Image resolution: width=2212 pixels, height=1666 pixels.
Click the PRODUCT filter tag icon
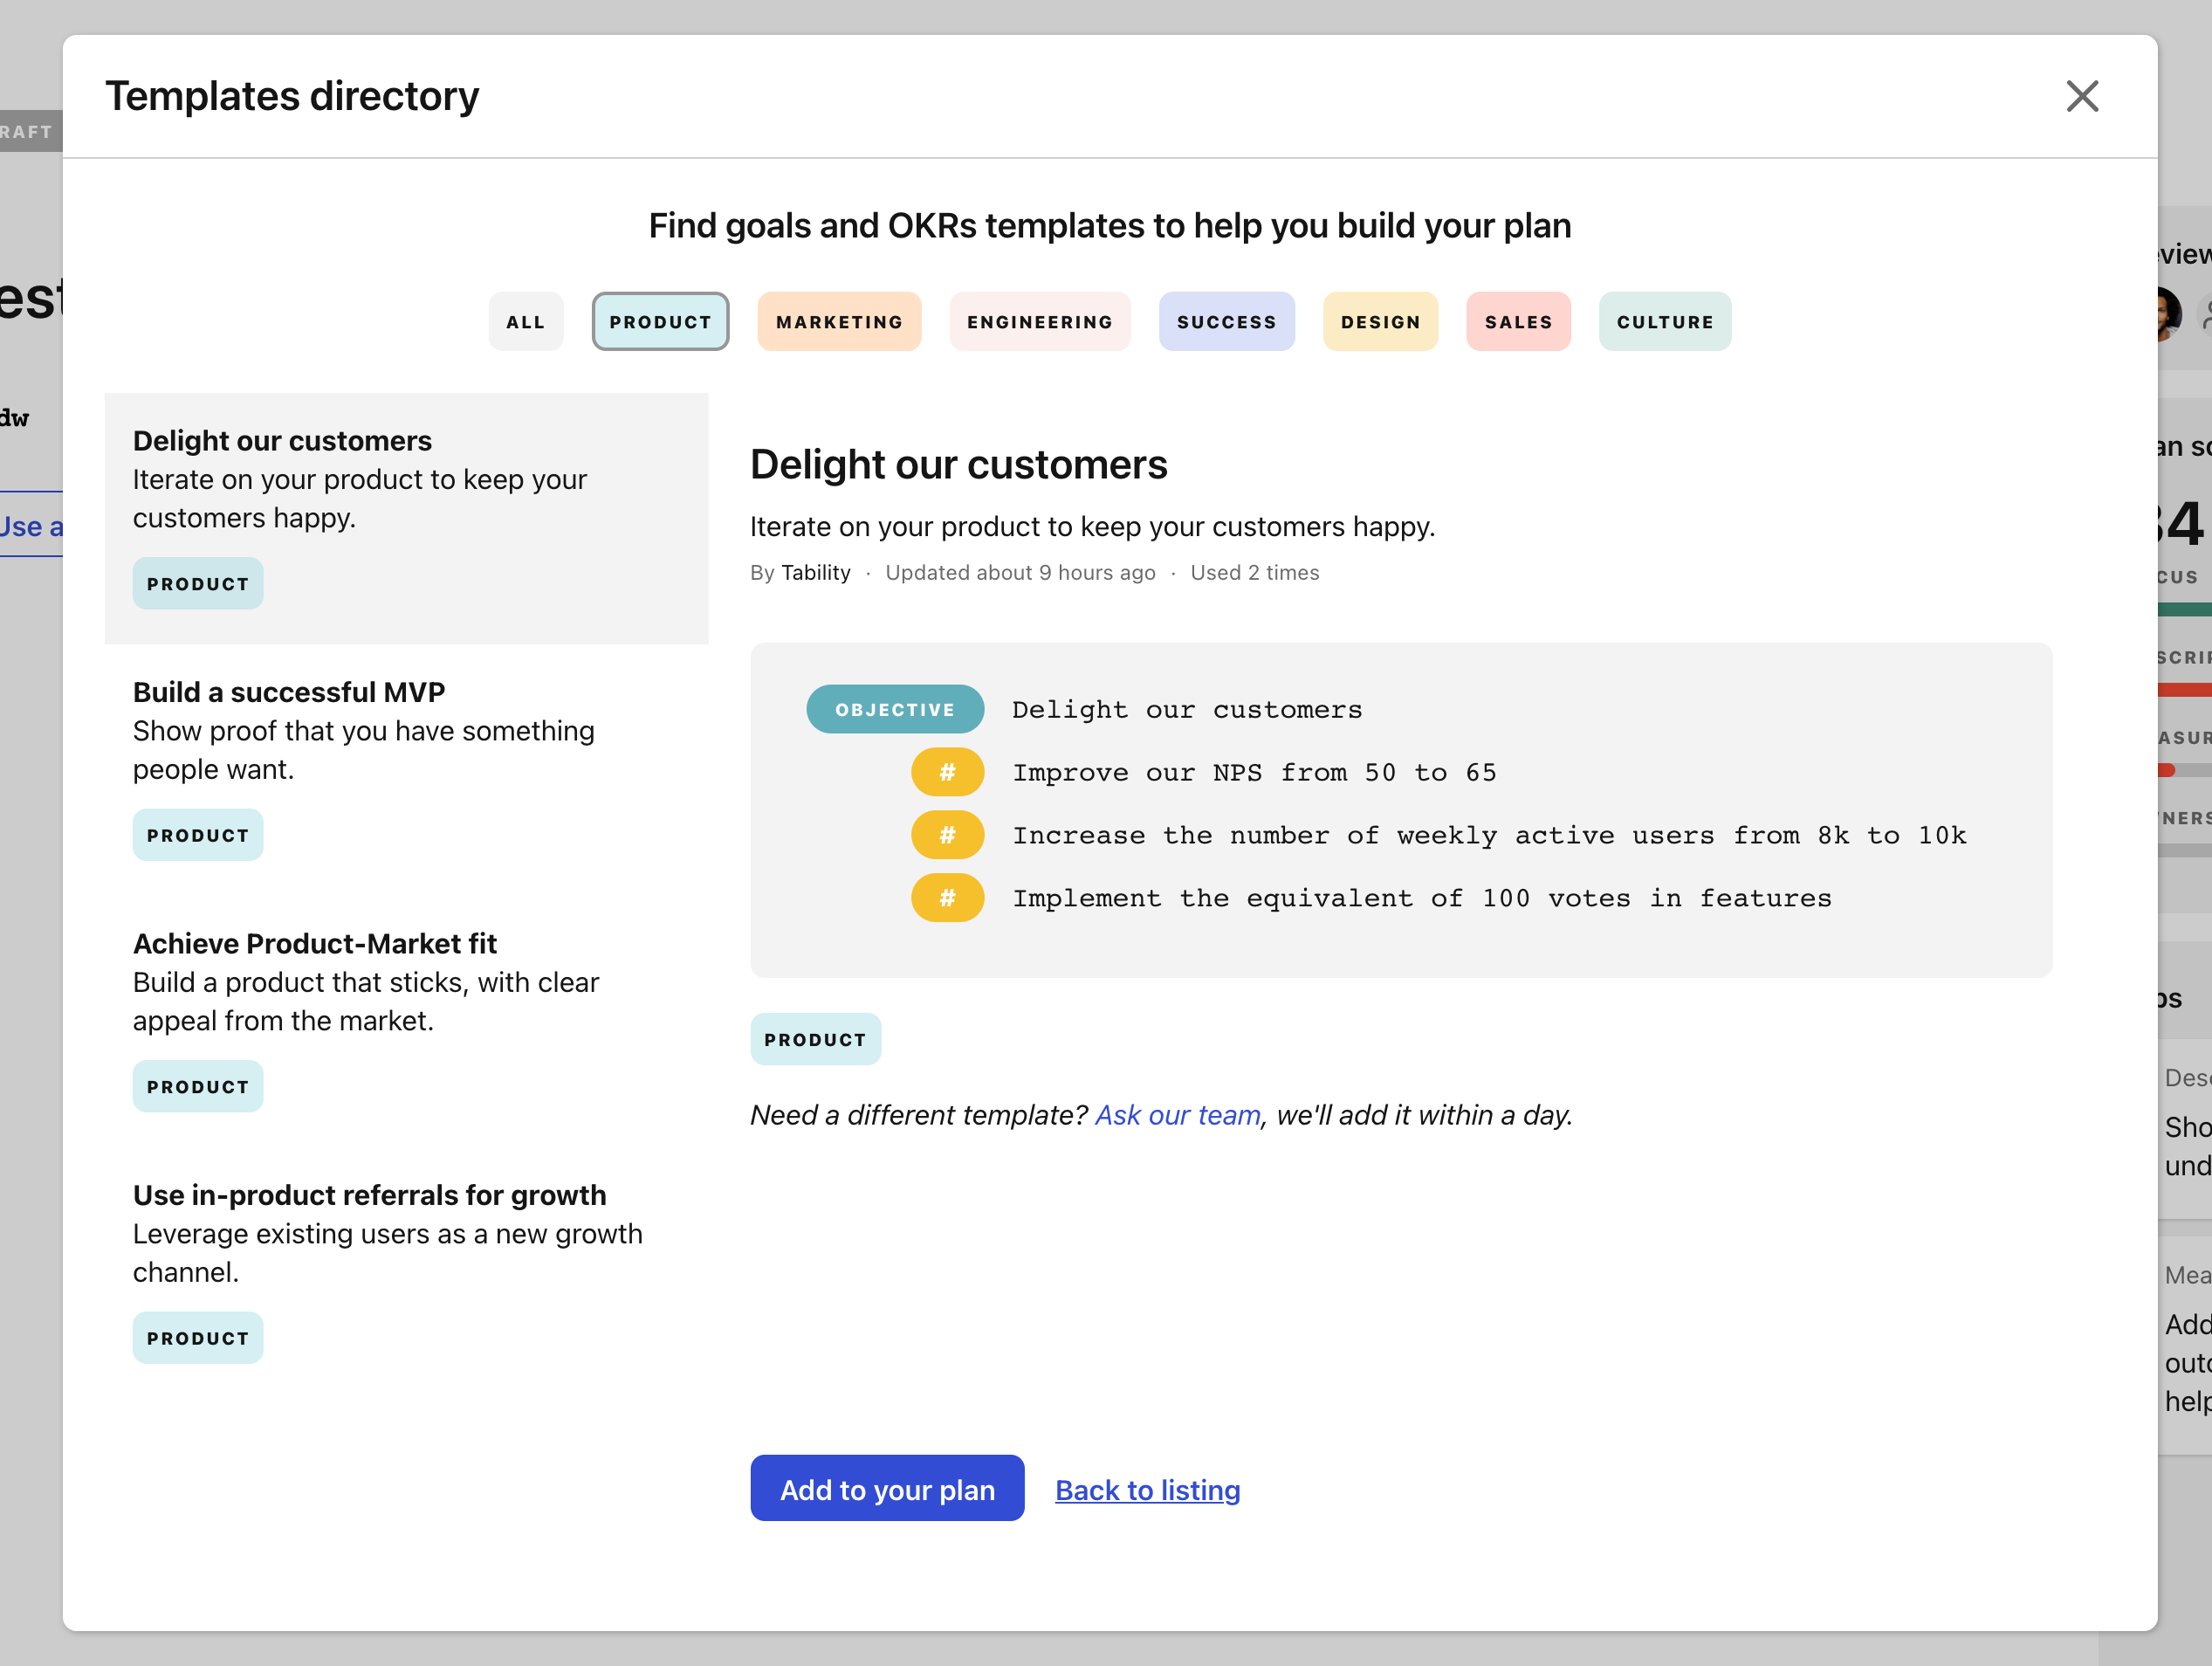(661, 320)
